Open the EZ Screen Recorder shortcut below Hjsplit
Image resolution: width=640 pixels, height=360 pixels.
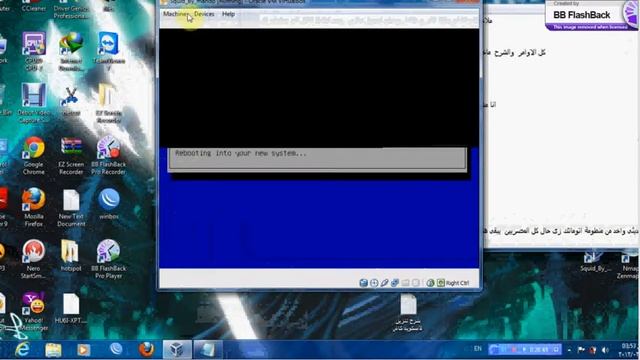[71, 156]
